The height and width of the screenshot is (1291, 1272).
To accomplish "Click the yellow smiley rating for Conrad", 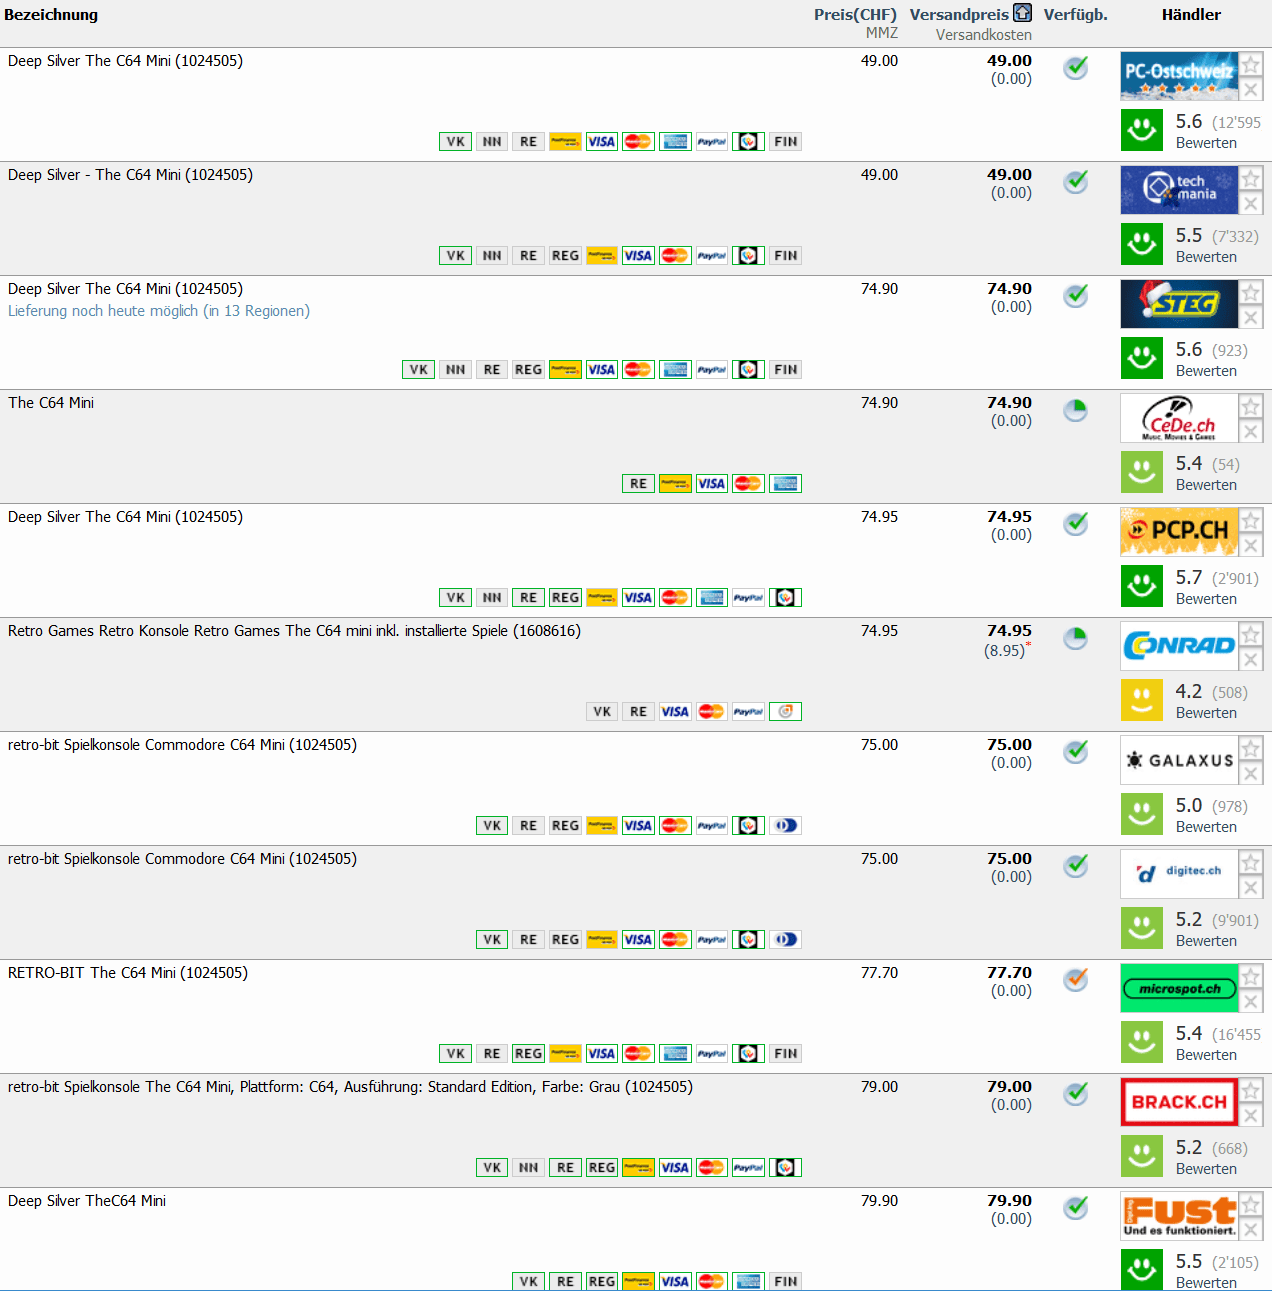I will (1142, 699).
